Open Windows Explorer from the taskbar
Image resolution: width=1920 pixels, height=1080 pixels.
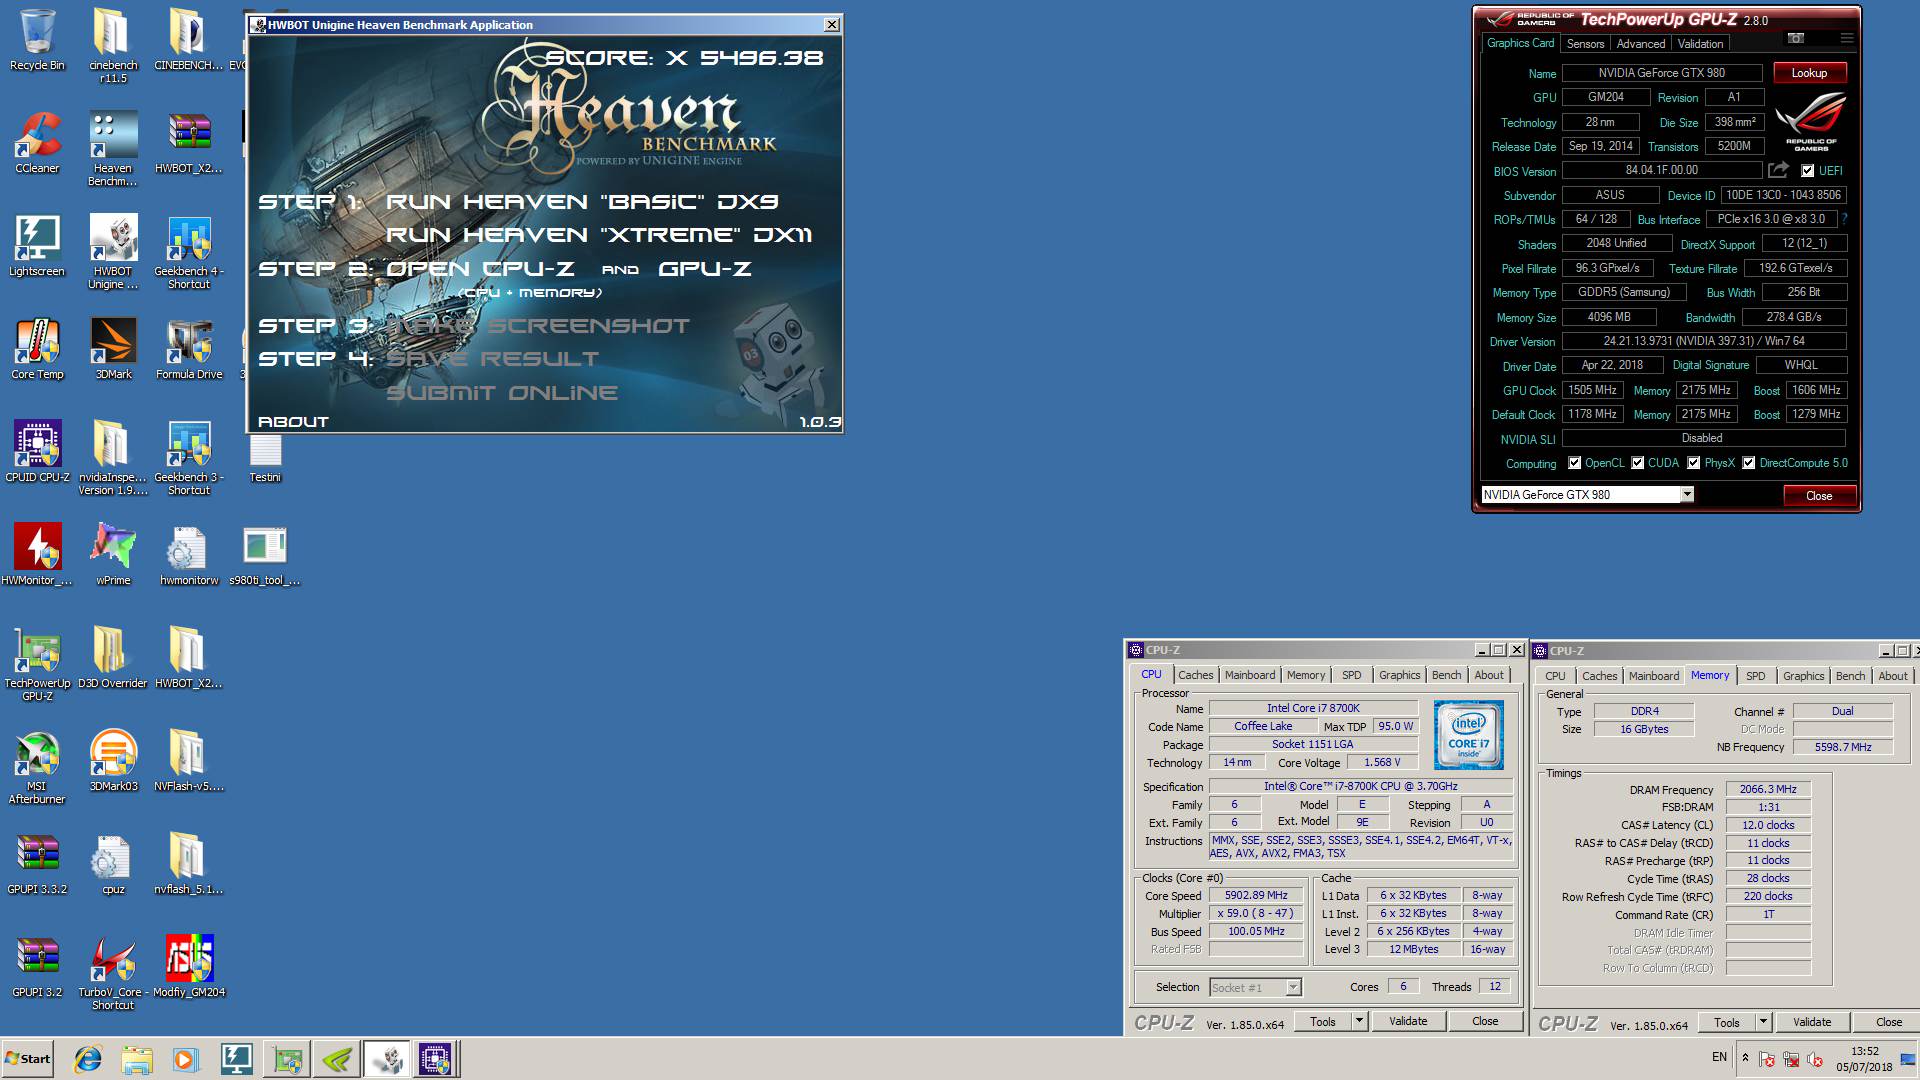(x=137, y=1059)
